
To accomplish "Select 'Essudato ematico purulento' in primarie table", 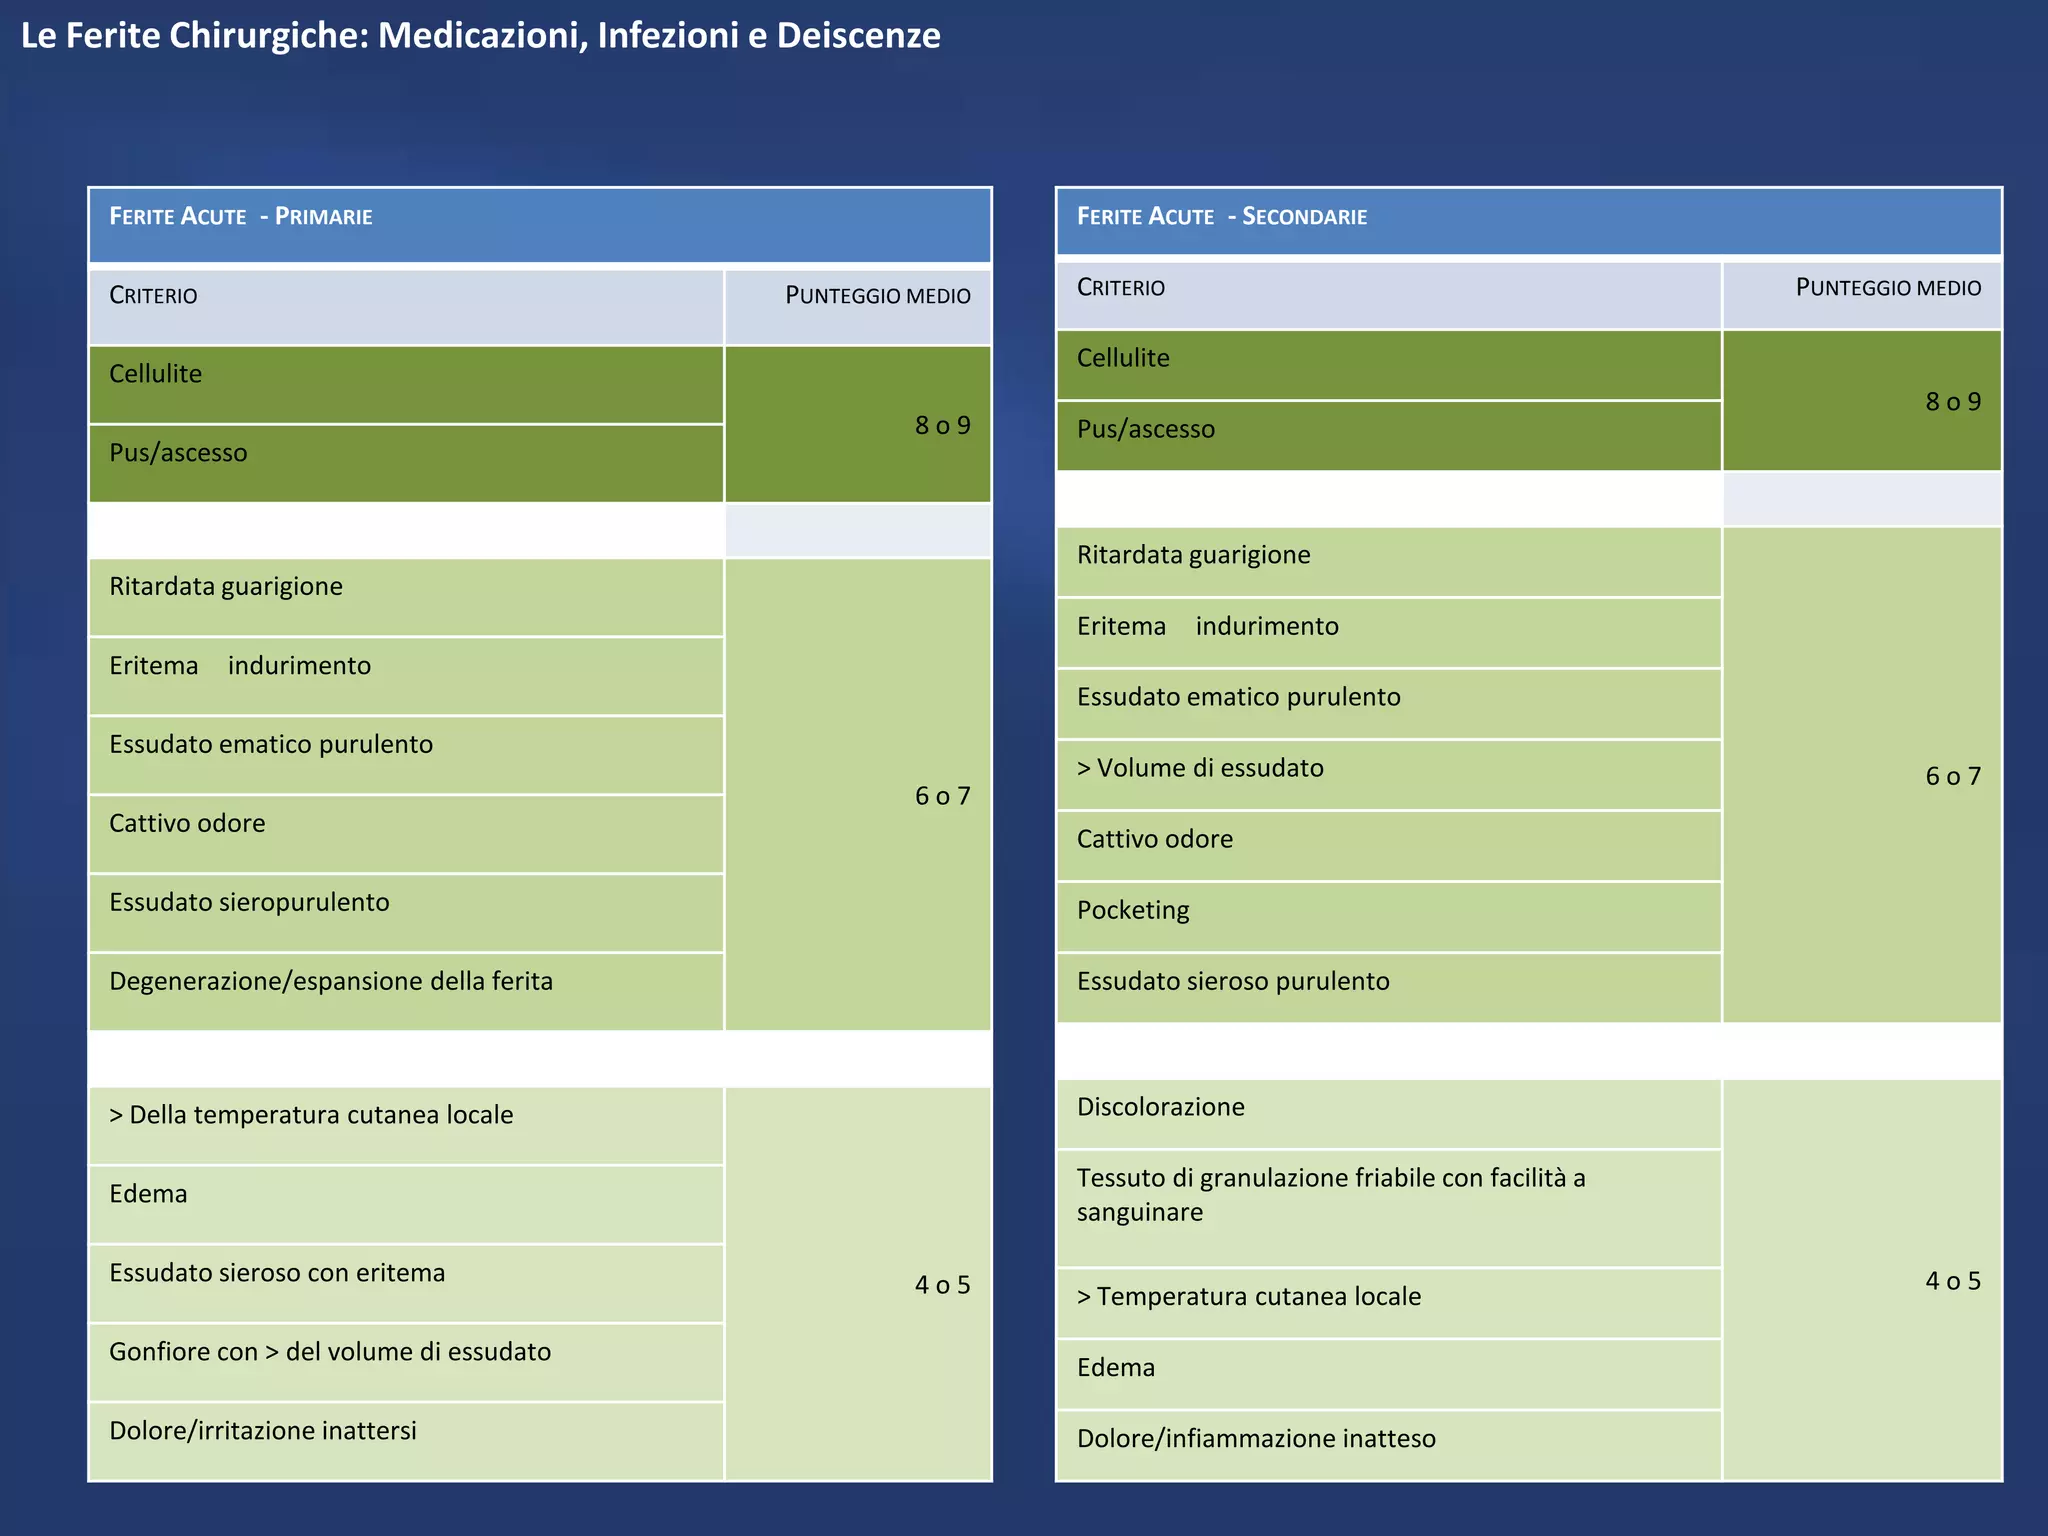I will tap(406, 754).
